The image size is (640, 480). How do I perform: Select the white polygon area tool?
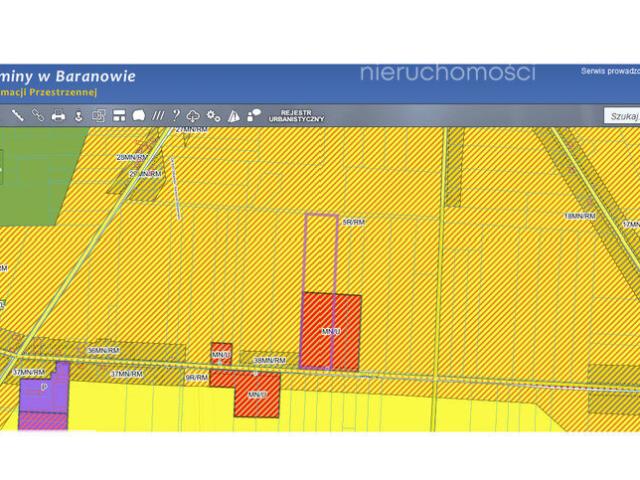coord(139,116)
